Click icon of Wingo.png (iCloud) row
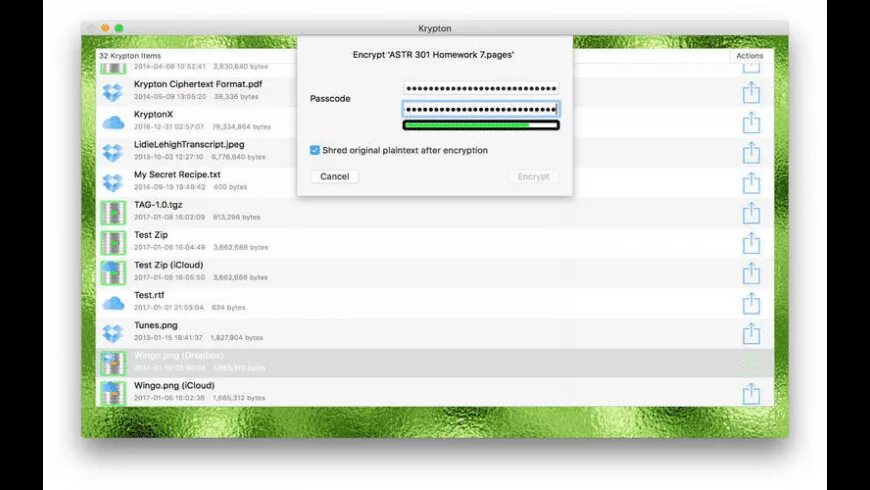 (113, 393)
